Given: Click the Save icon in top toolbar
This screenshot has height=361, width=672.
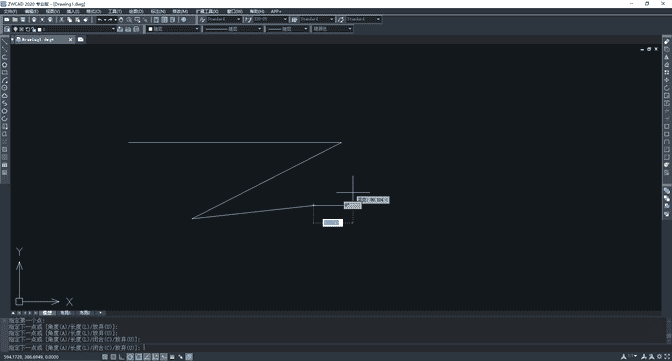Looking at the screenshot, I should [x=23, y=20].
